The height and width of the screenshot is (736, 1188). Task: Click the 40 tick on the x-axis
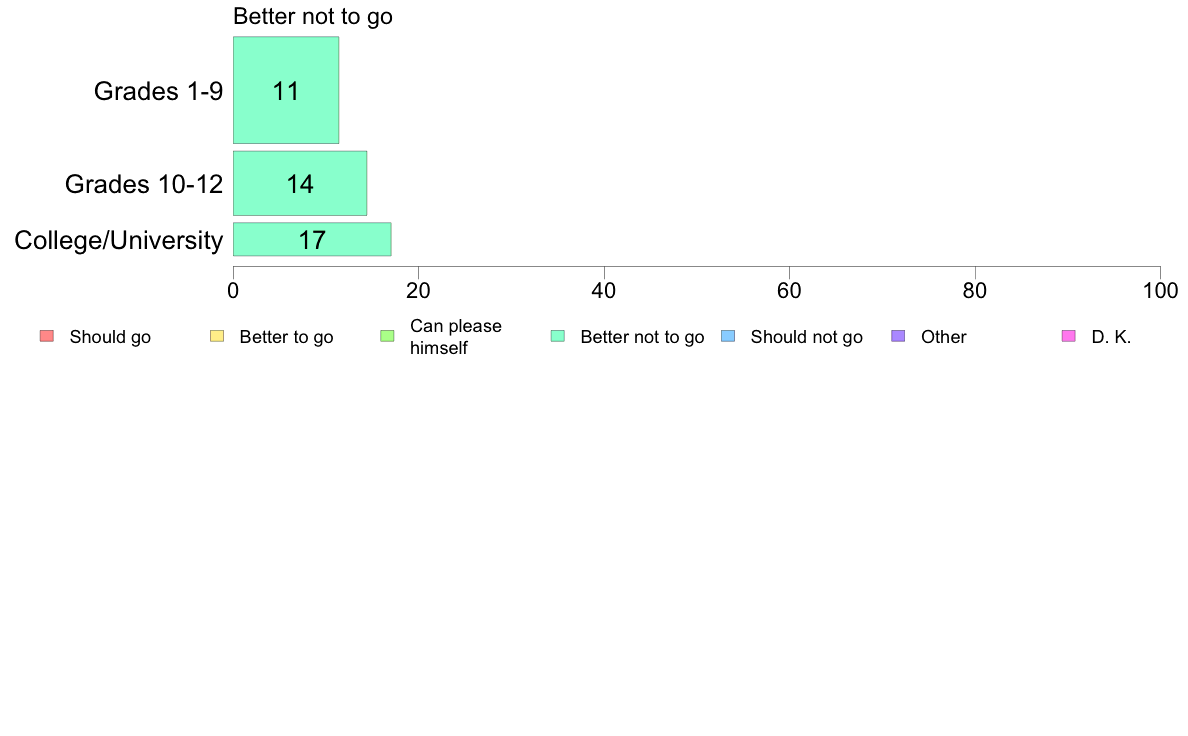604,291
